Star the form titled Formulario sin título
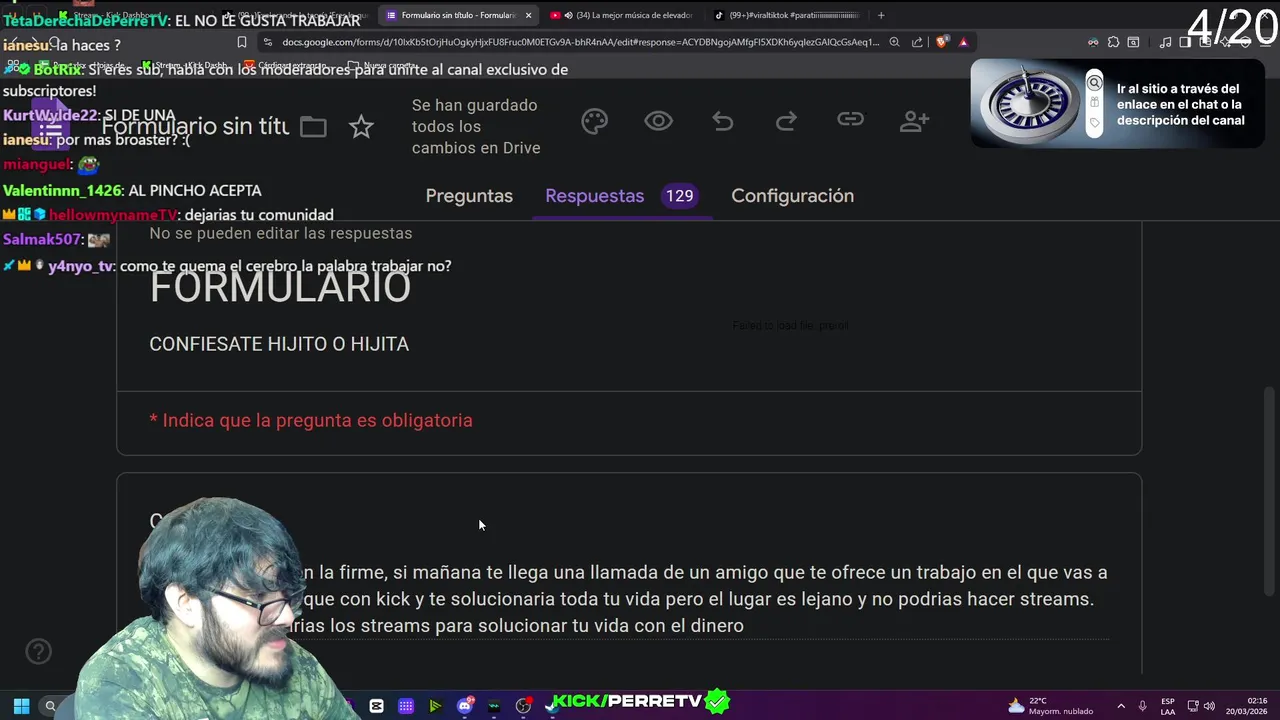Screen dimensions: 1280x720 (x=361, y=126)
